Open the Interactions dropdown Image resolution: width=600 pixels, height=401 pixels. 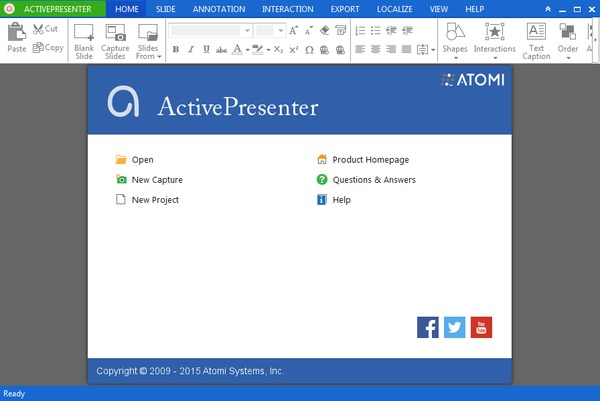494,40
